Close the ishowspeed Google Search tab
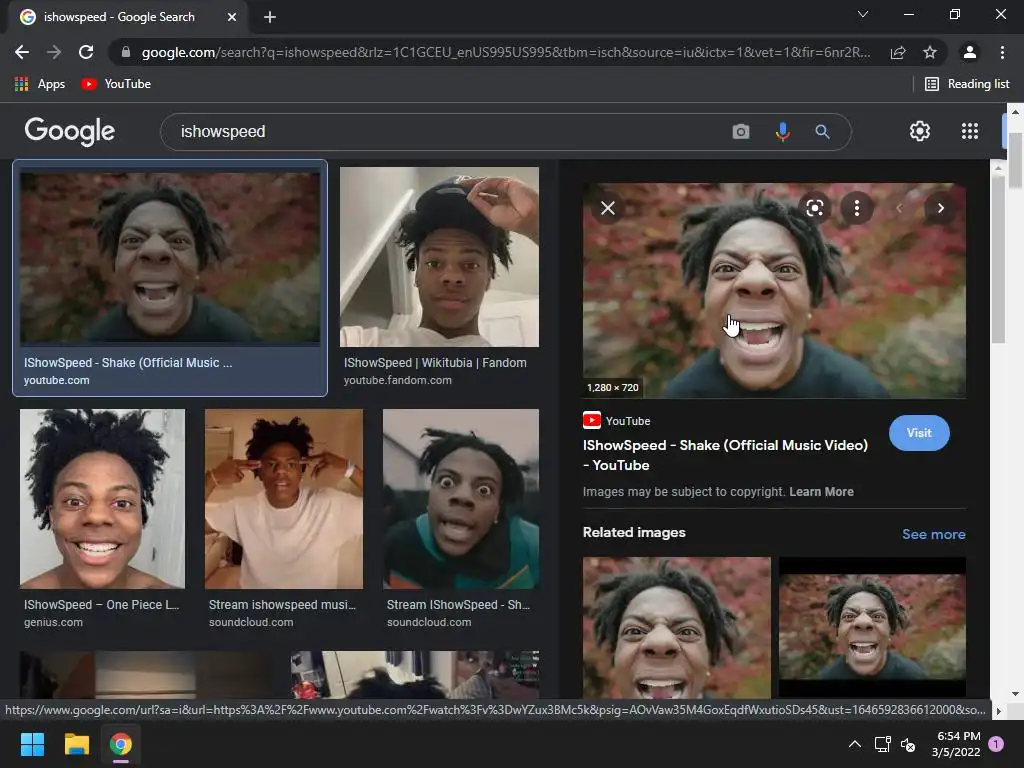 coord(232,17)
